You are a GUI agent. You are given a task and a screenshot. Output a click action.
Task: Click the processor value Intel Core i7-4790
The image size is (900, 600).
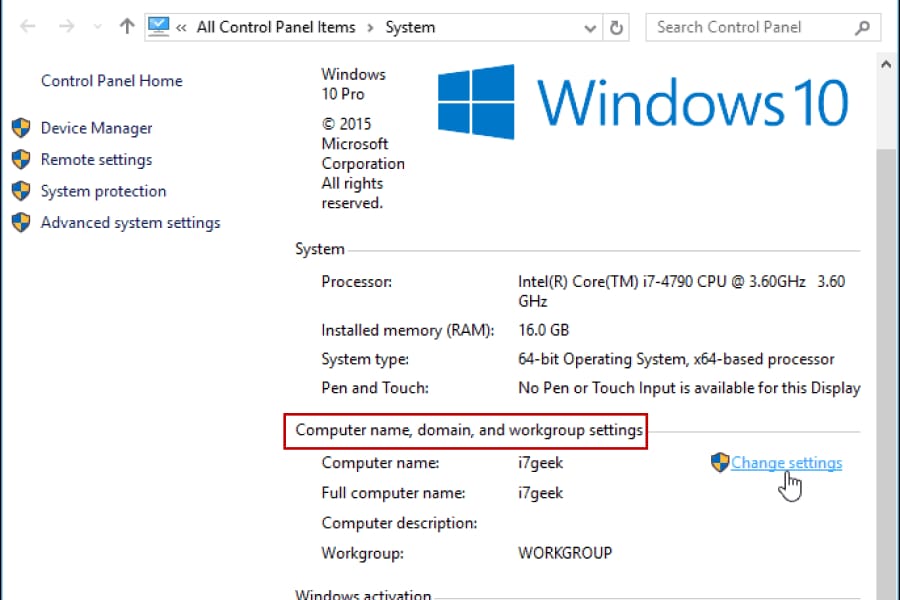[681, 291]
